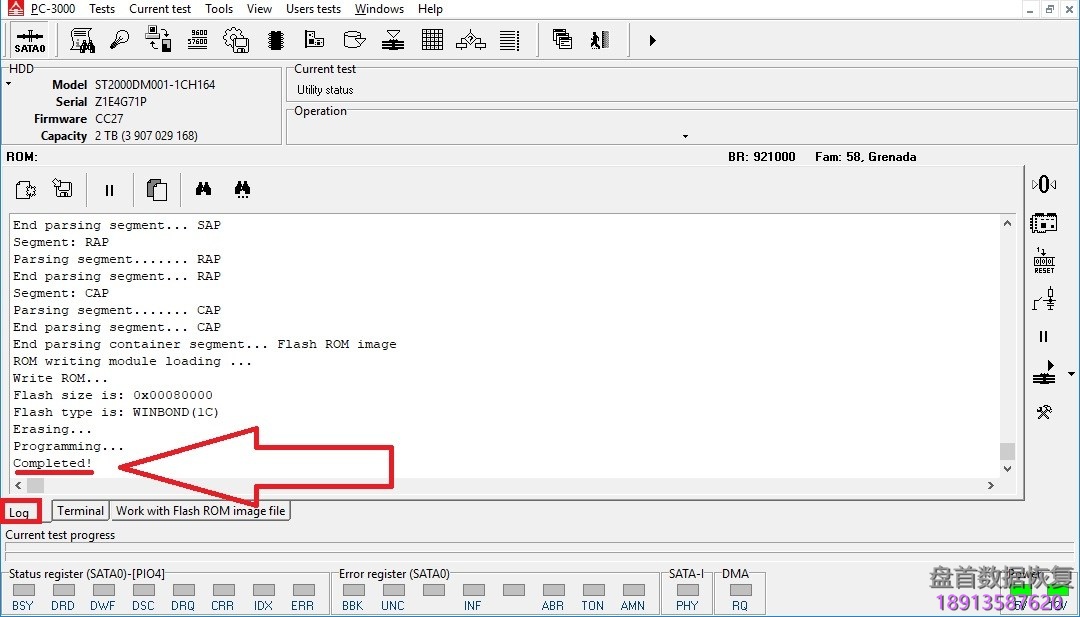The height and width of the screenshot is (617, 1080).
Task: Click the light bulb icon in main toolbar
Action: tap(119, 40)
